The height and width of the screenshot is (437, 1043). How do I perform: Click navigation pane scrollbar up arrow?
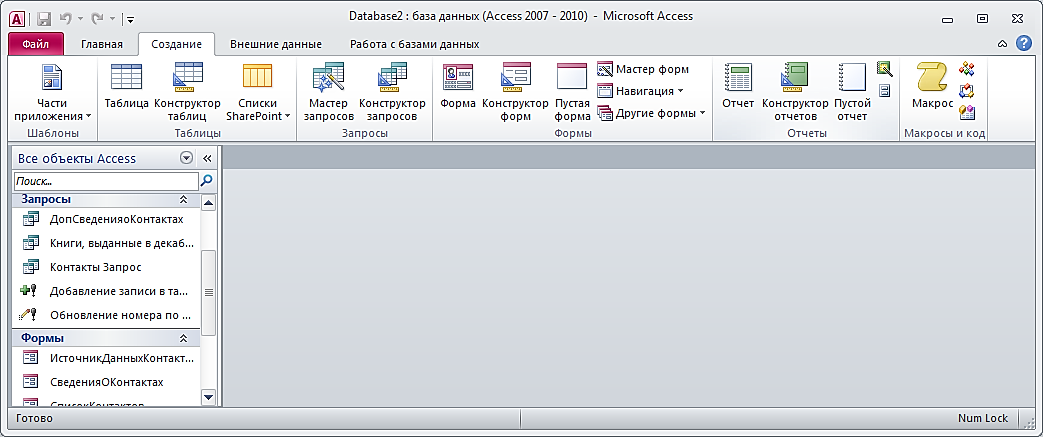(208, 203)
